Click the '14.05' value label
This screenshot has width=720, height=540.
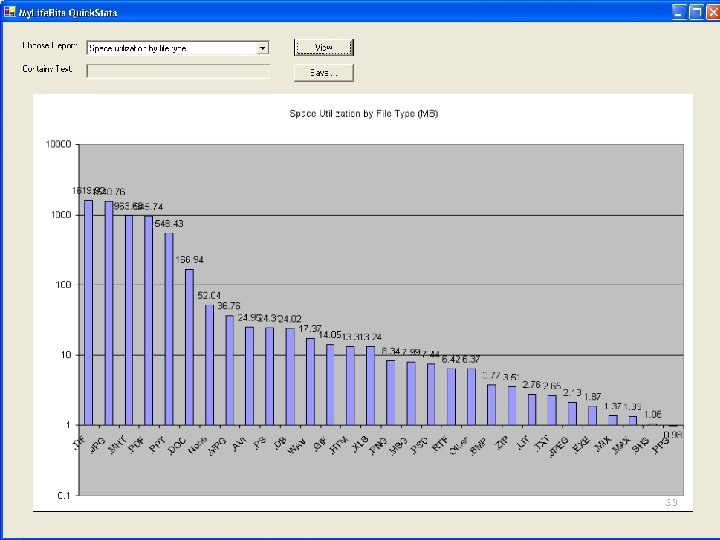[x=330, y=335]
